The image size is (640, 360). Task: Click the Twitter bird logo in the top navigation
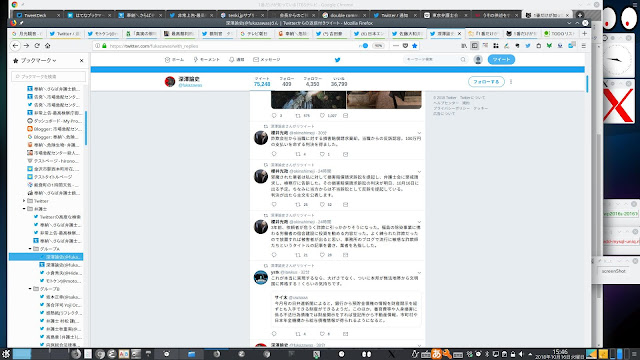click(338, 60)
